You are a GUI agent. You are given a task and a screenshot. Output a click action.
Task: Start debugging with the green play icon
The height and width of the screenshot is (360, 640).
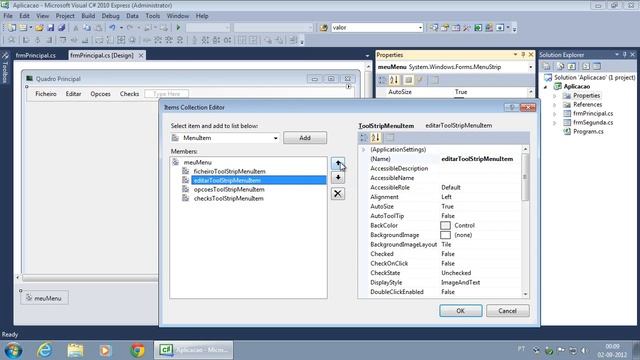click(x=178, y=28)
